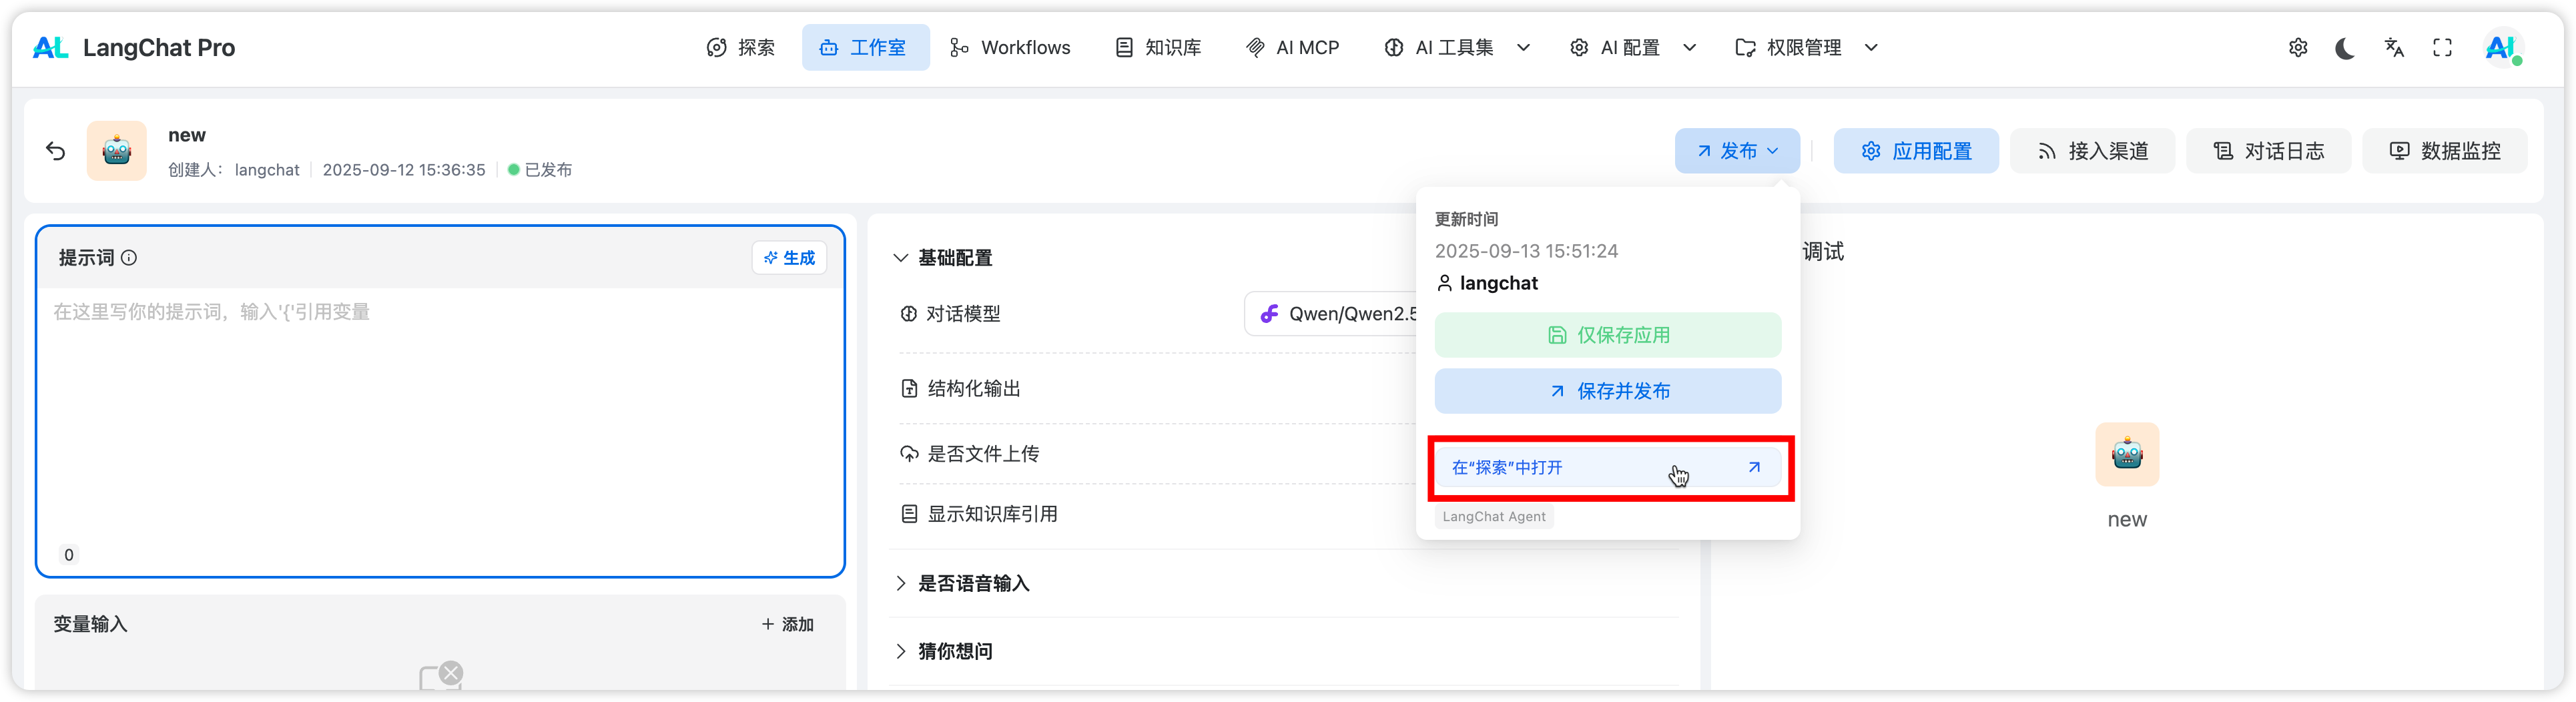Click the 仅保存应用 button
This screenshot has width=2576, height=702.
coord(1607,335)
